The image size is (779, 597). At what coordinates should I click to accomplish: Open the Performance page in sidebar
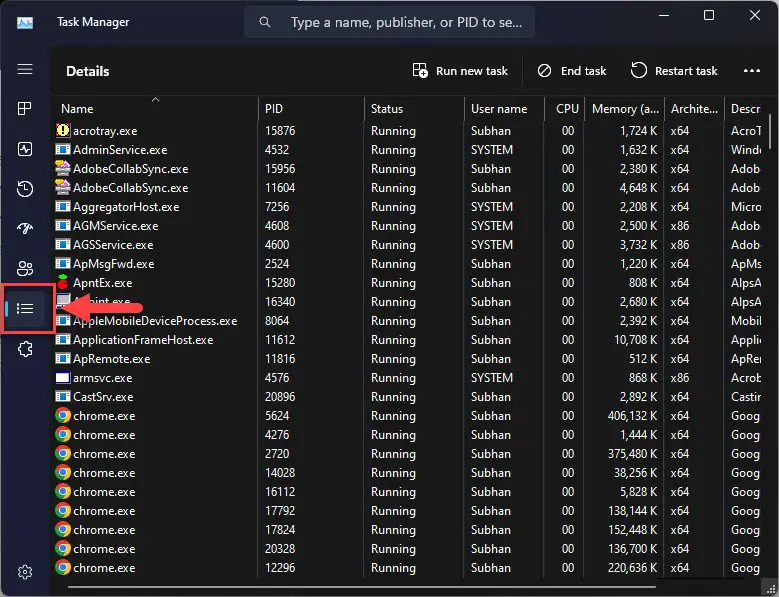[25, 149]
